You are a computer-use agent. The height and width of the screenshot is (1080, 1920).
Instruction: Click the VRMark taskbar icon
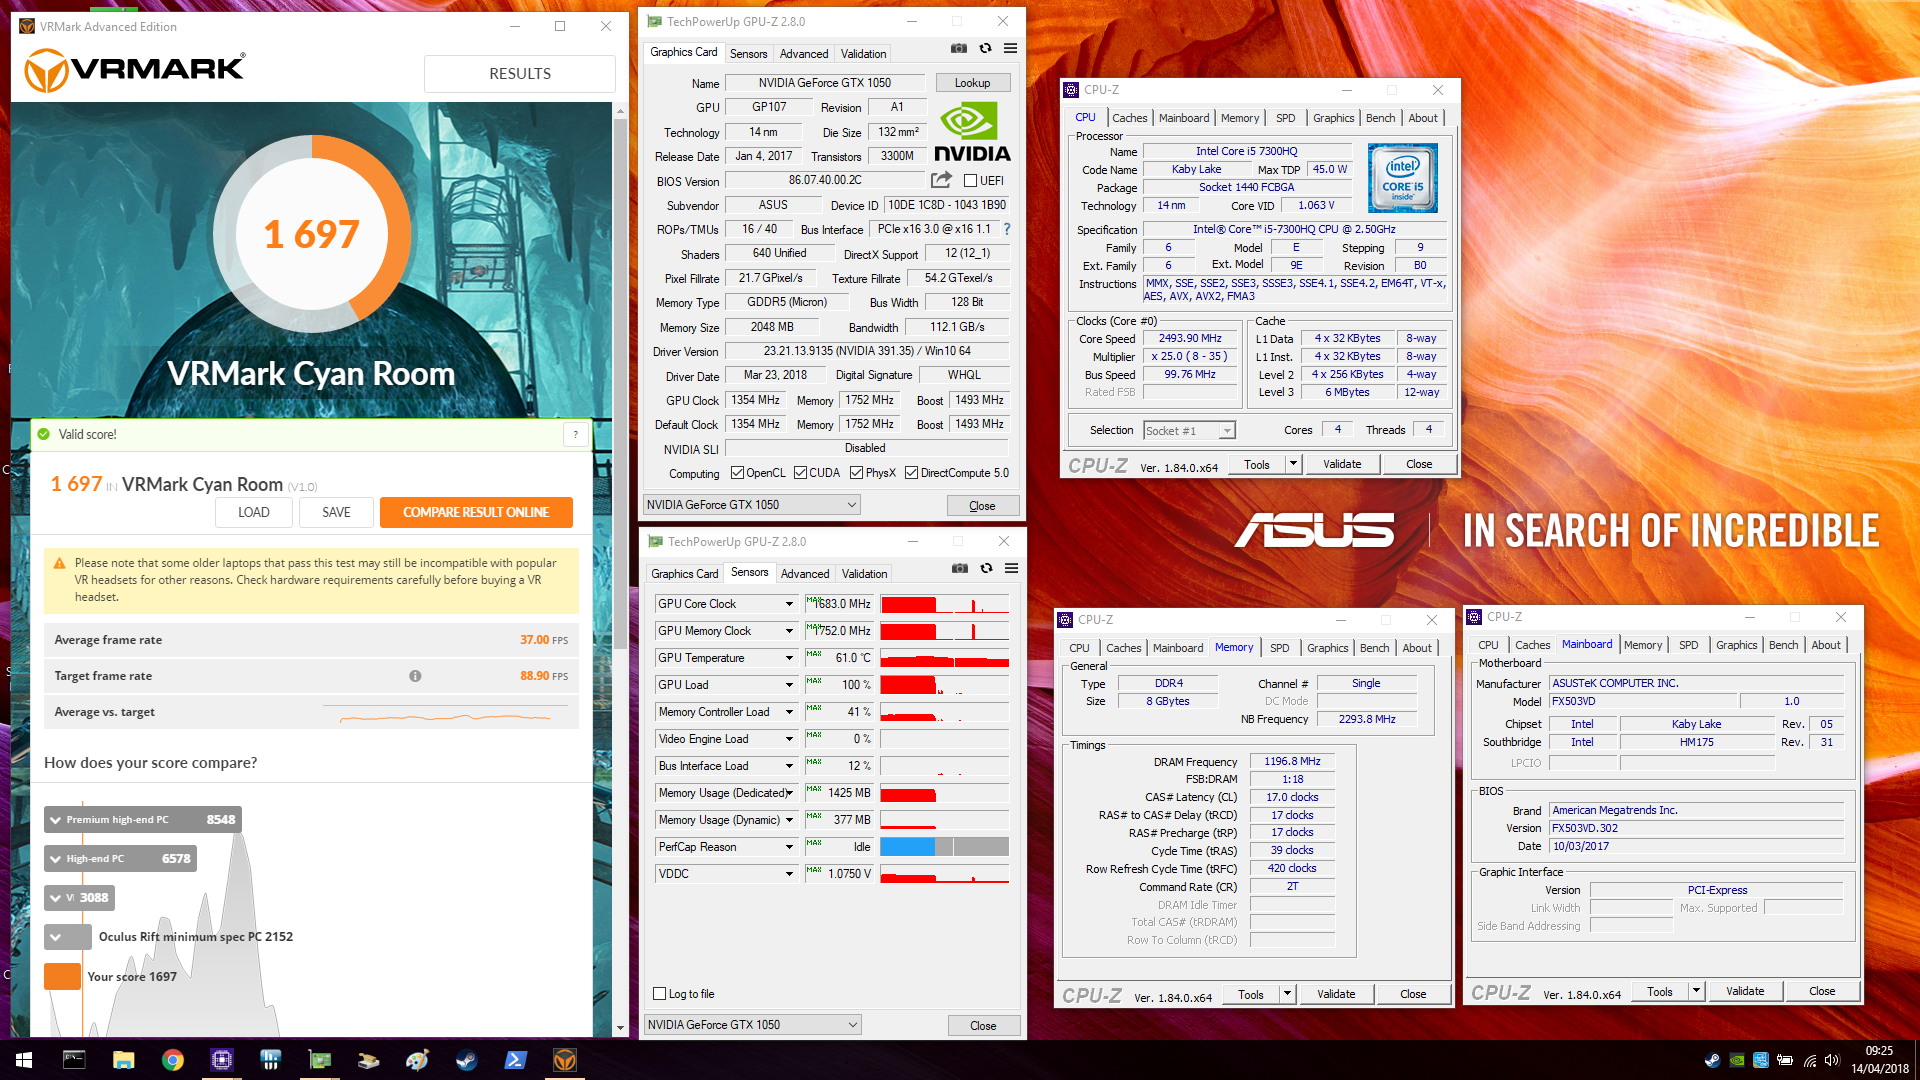tap(565, 1060)
